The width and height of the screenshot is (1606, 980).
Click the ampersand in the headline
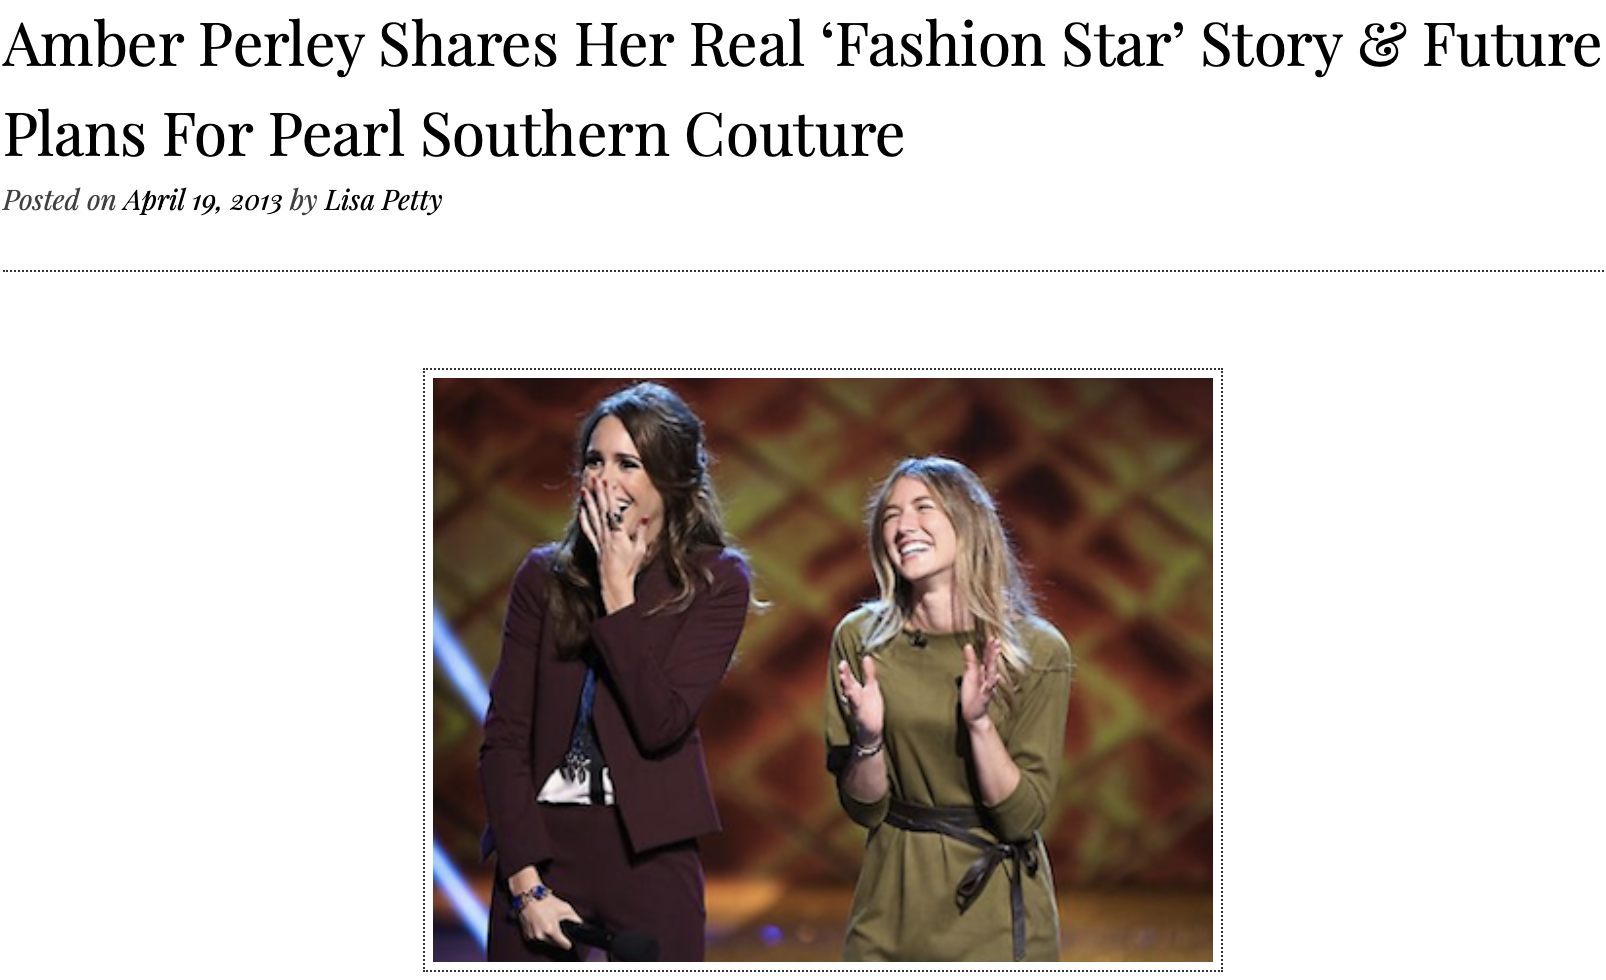click(x=1381, y=46)
